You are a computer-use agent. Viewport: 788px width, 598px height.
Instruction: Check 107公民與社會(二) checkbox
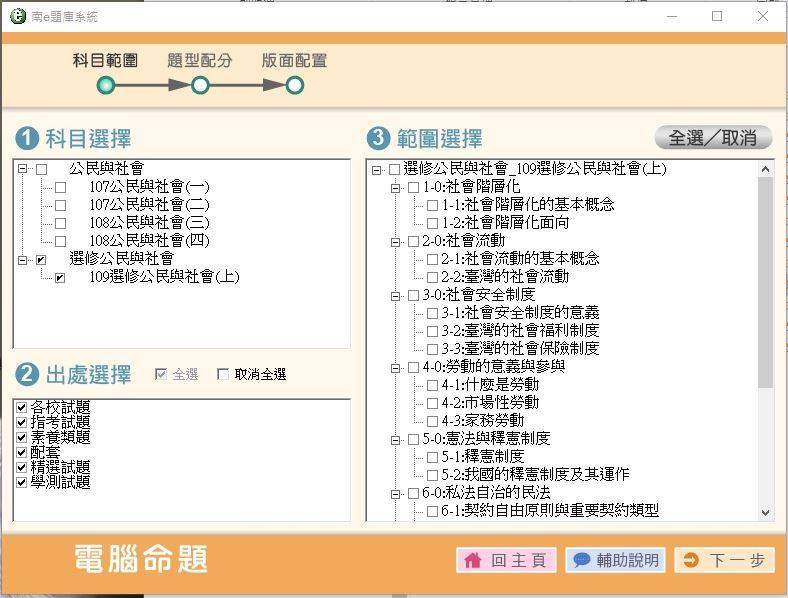[x=60, y=206]
